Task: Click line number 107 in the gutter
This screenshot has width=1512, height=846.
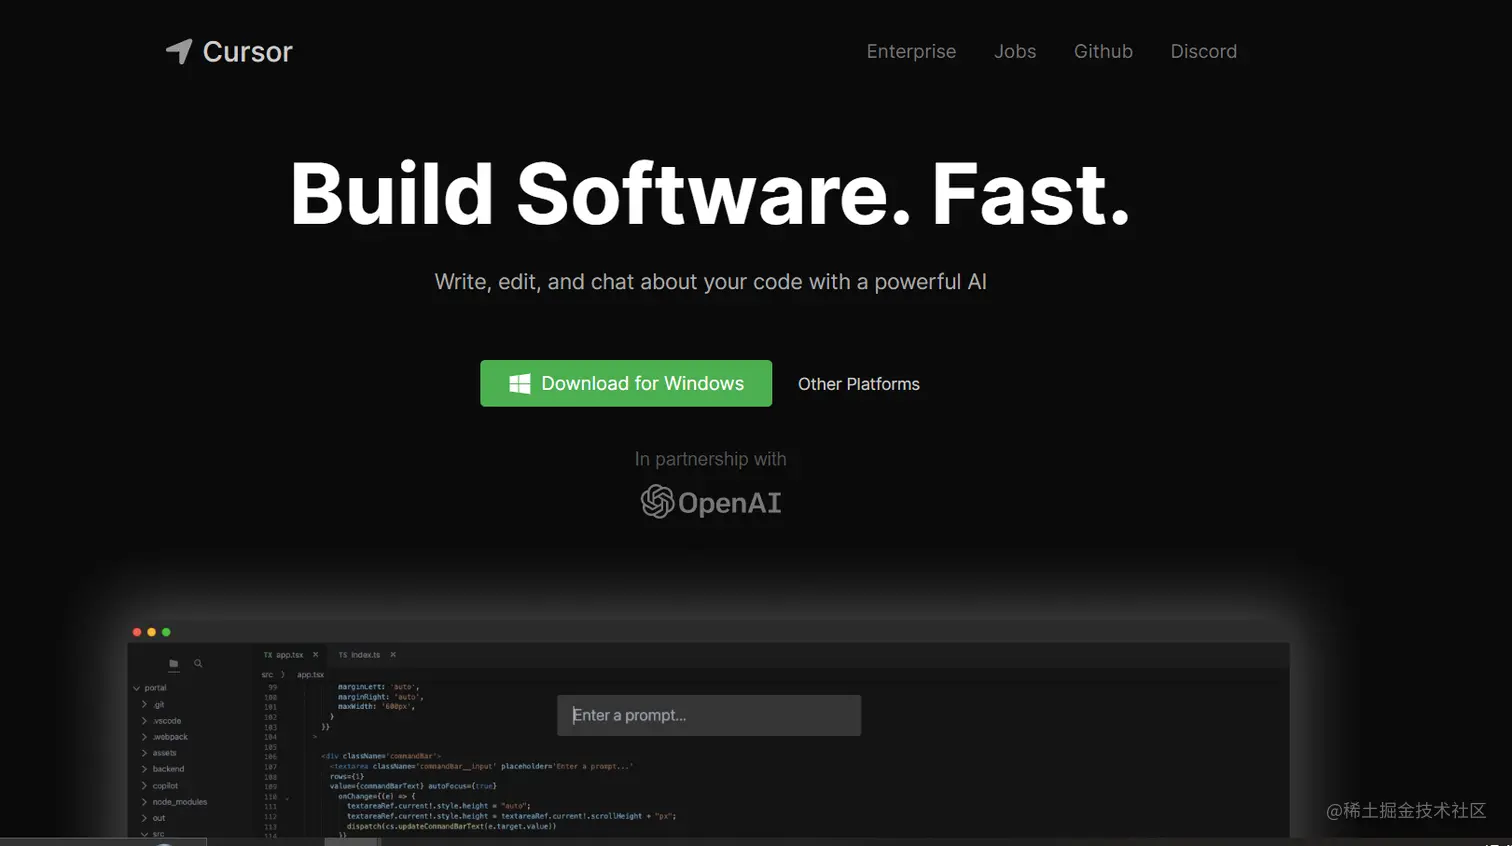Action: [x=270, y=767]
